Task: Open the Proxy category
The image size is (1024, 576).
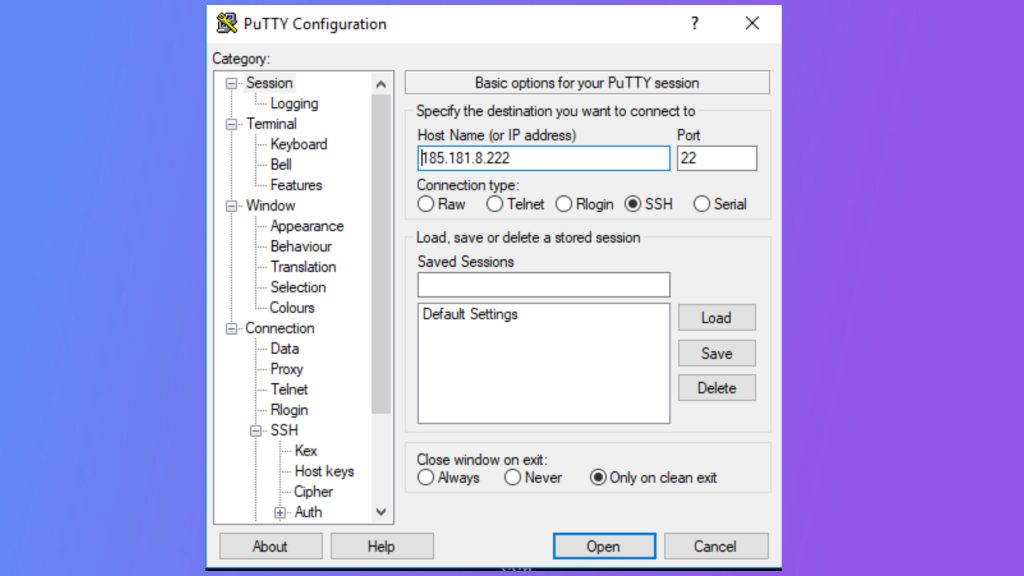Action: pos(287,369)
